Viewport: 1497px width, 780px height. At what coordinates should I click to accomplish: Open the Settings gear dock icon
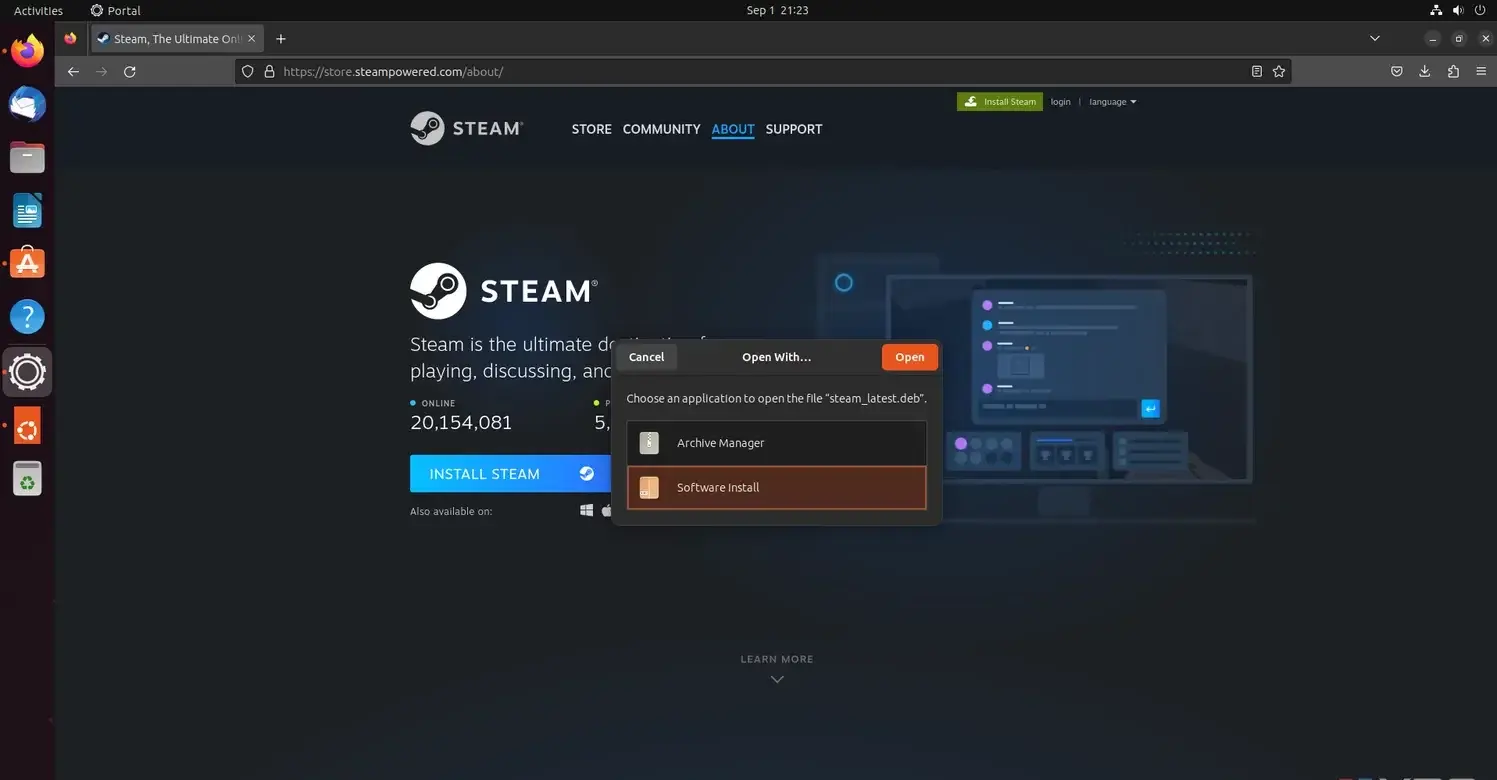27,372
